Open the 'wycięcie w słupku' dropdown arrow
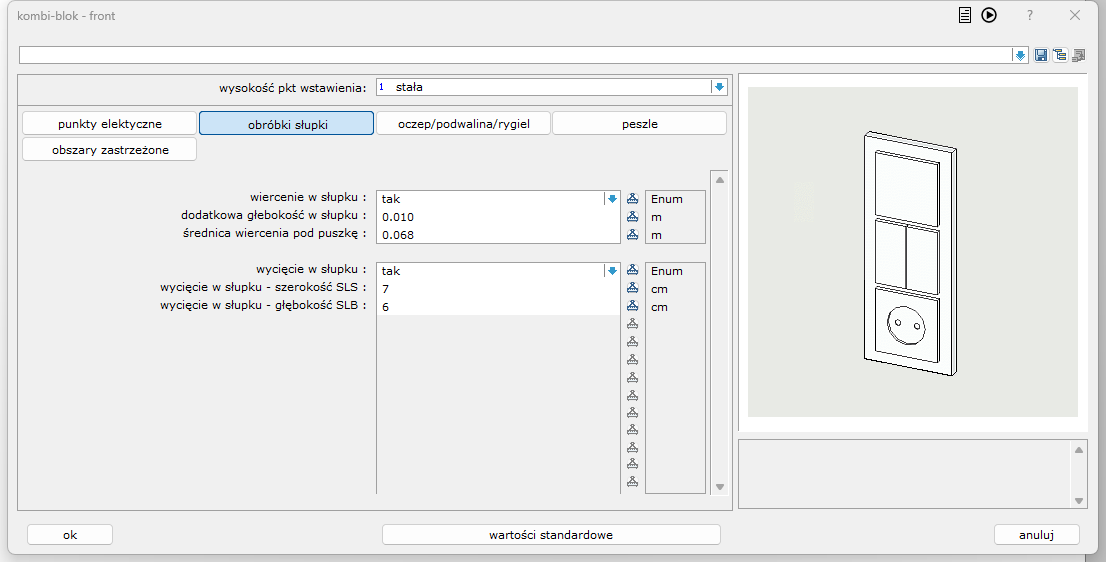Viewport: 1106px width, 562px height. [x=612, y=271]
